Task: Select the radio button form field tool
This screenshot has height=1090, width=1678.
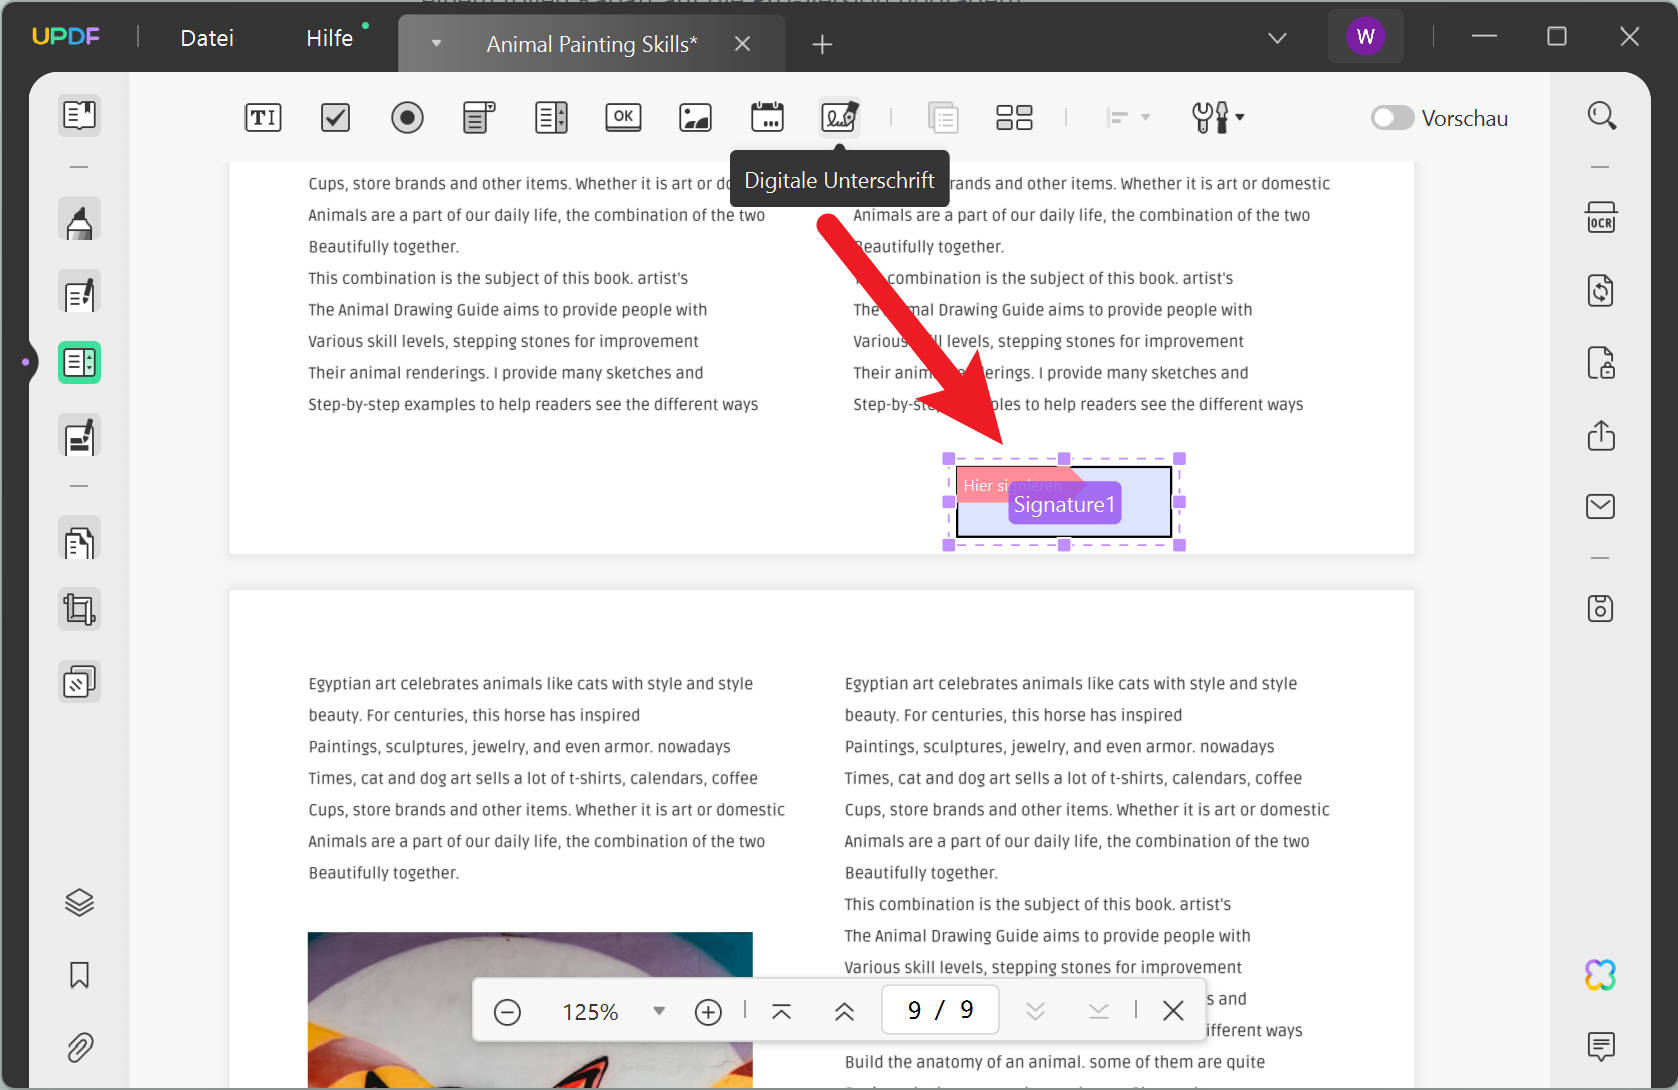Action: [x=407, y=117]
